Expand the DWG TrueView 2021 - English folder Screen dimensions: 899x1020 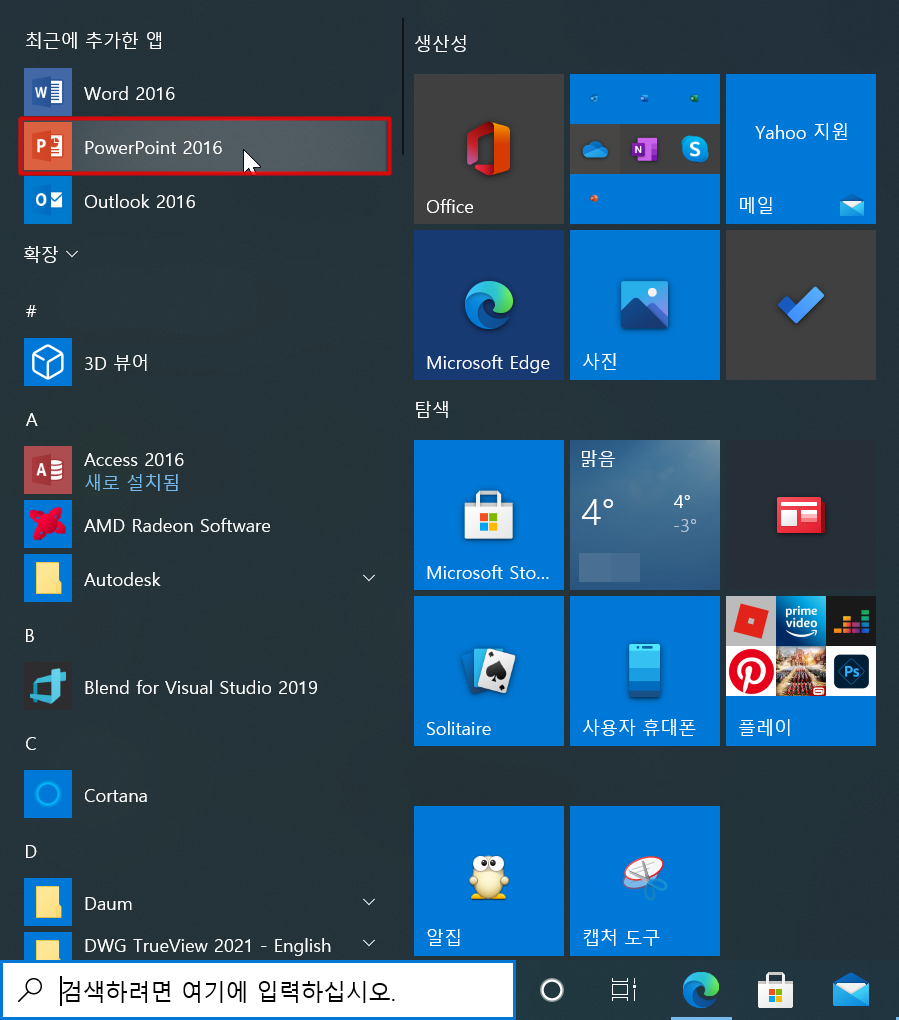point(369,943)
